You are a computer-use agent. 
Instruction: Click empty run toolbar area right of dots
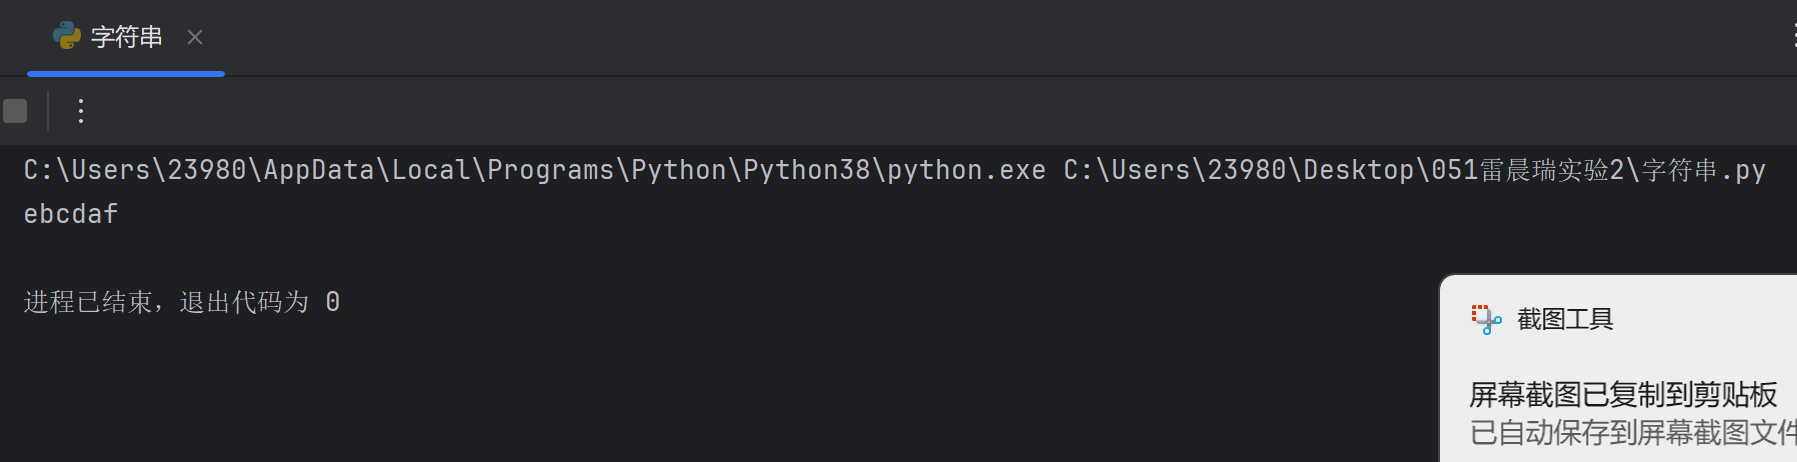click(900, 111)
